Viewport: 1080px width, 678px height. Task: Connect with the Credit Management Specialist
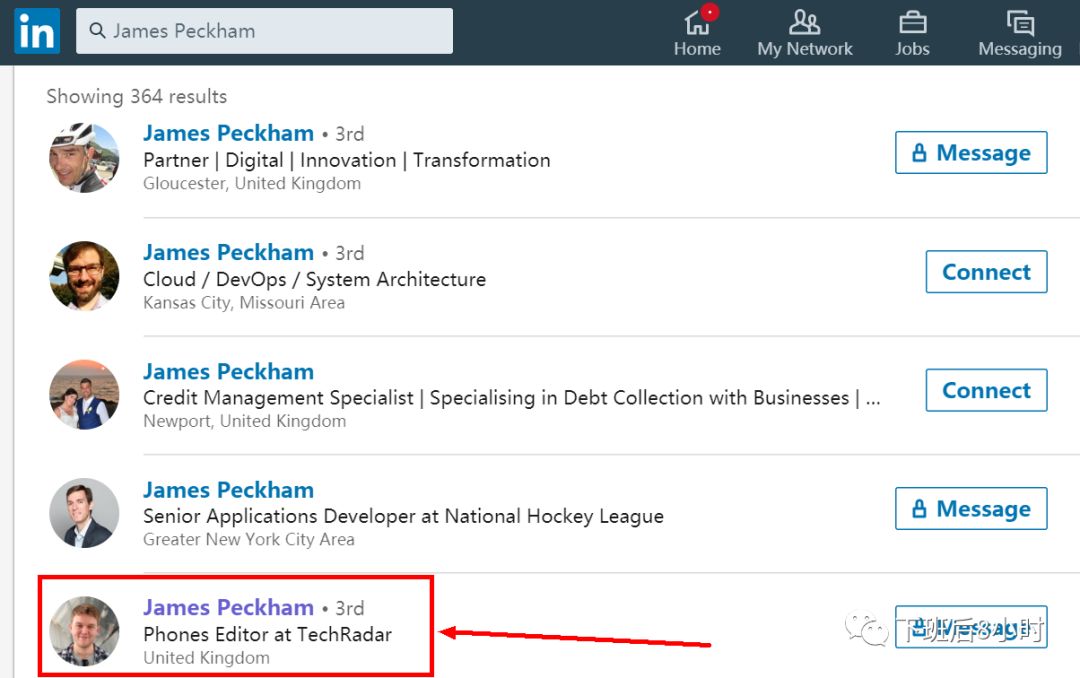point(986,390)
